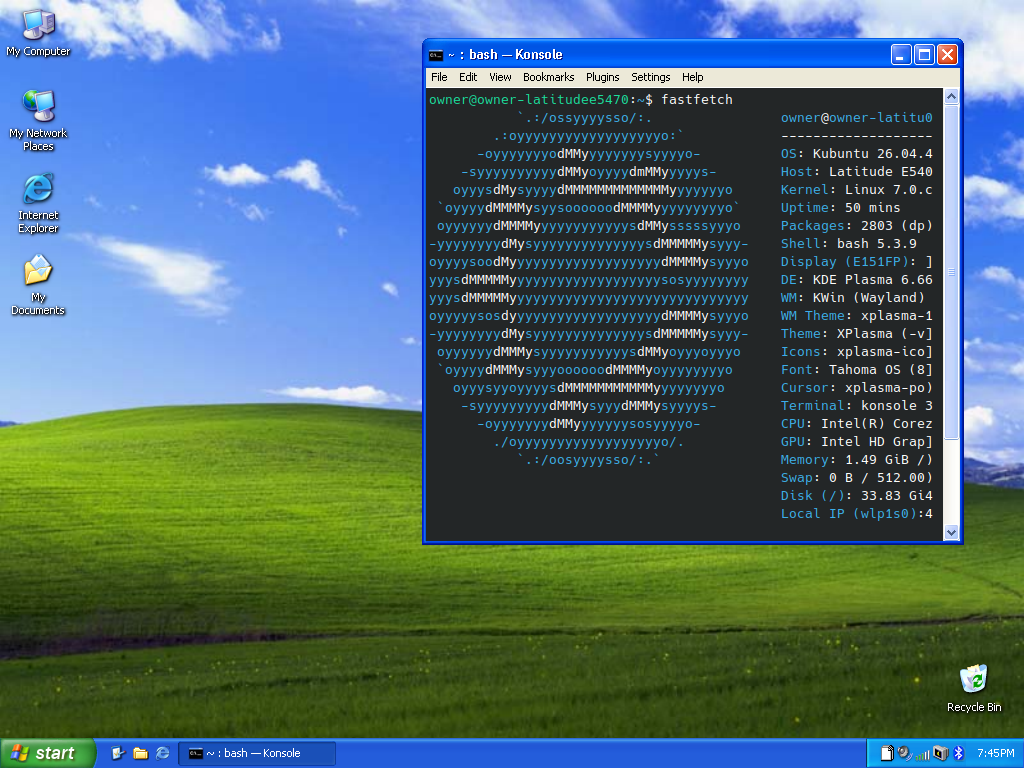The width and height of the screenshot is (1024, 768).
Task: Click the power monitor tray icon
Action: (x=940, y=753)
